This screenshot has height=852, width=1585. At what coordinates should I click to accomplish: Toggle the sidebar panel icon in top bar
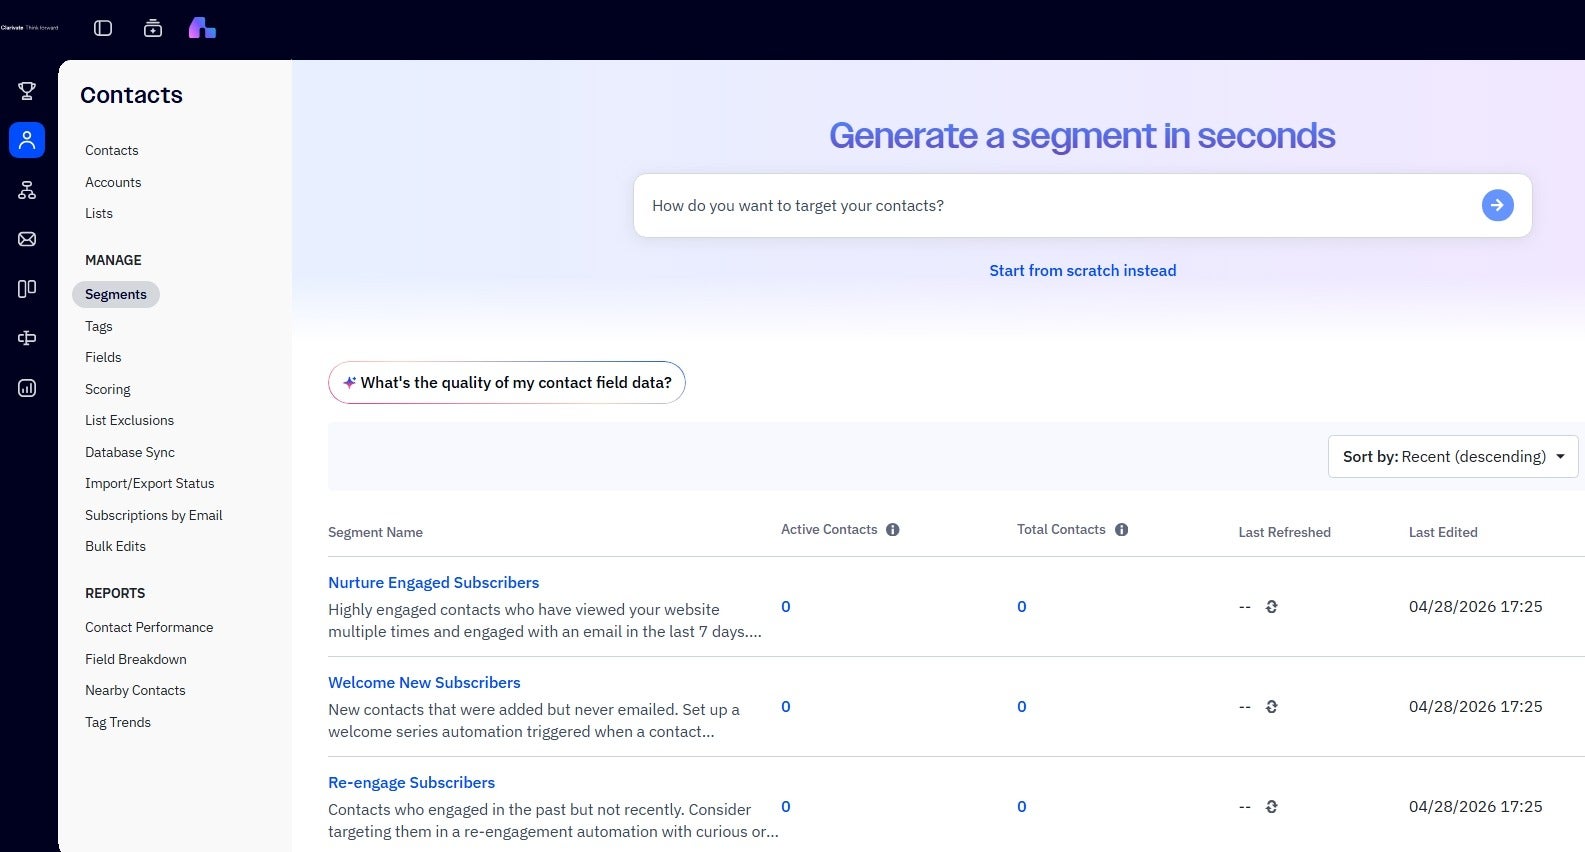point(103,28)
